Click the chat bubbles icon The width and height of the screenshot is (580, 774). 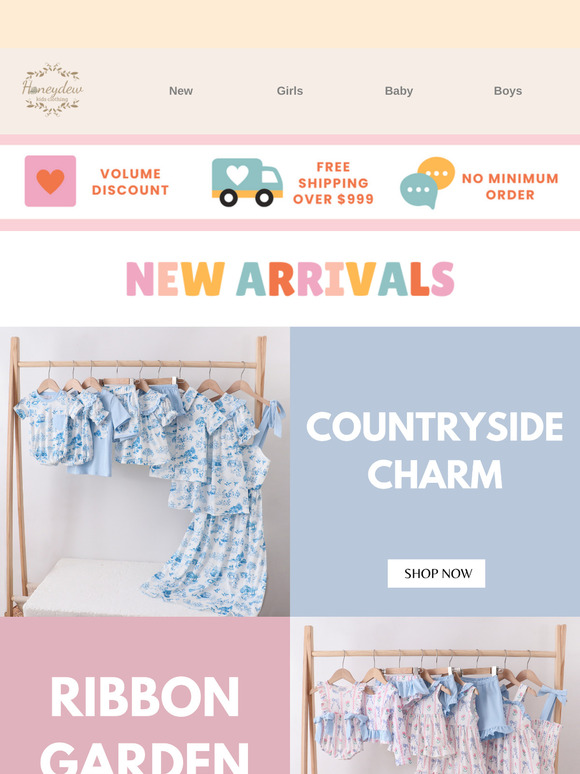(x=427, y=183)
